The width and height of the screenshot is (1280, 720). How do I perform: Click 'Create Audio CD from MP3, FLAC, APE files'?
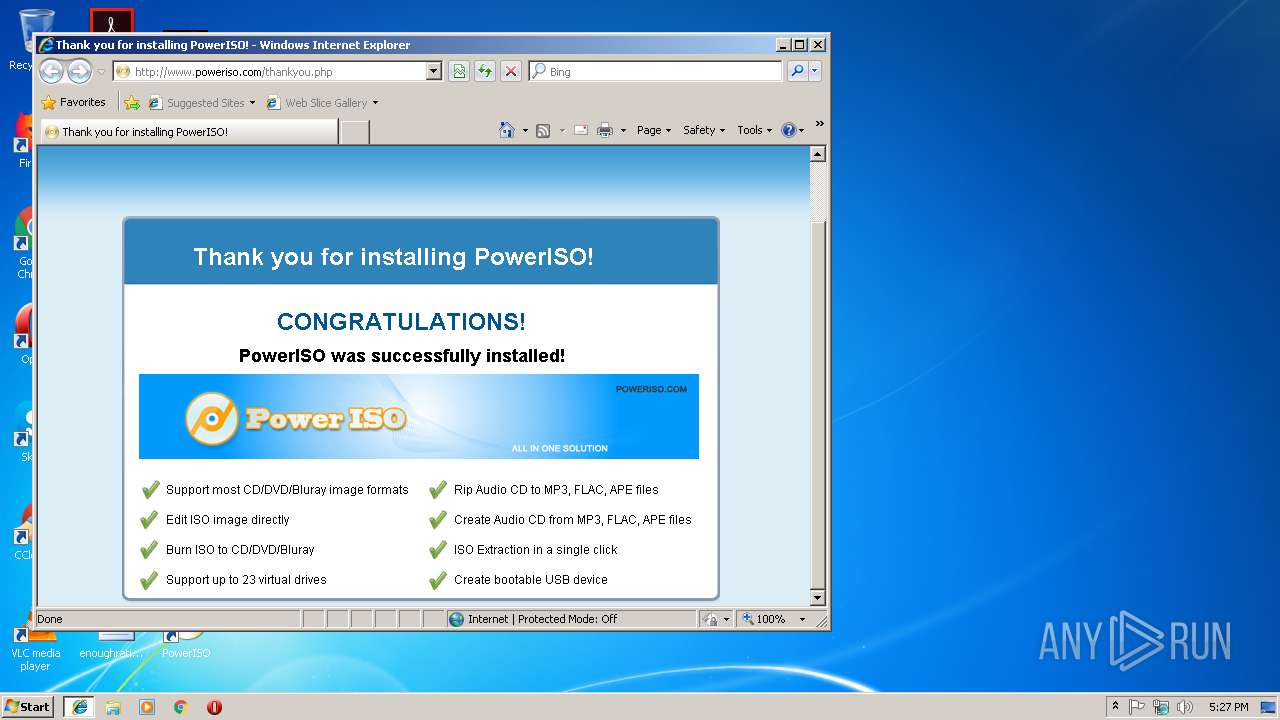pos(572,520)
